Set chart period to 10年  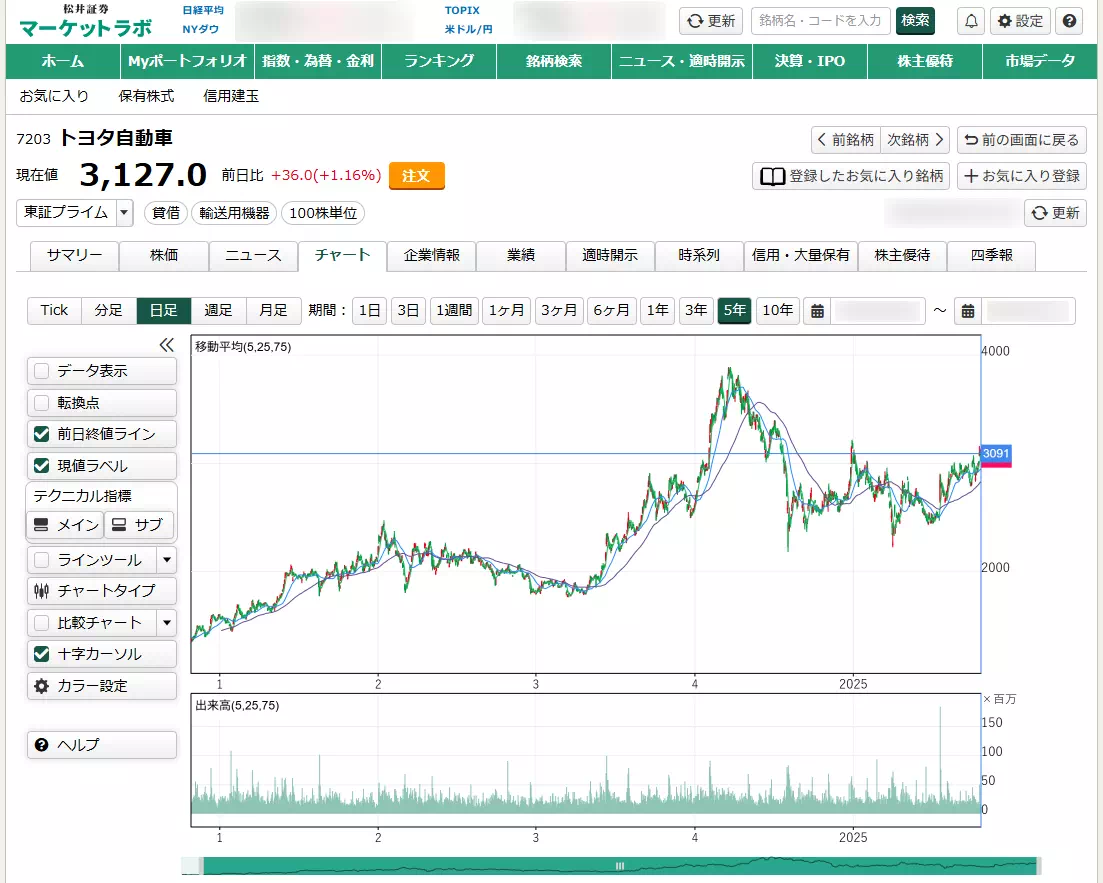coord(777,310)
